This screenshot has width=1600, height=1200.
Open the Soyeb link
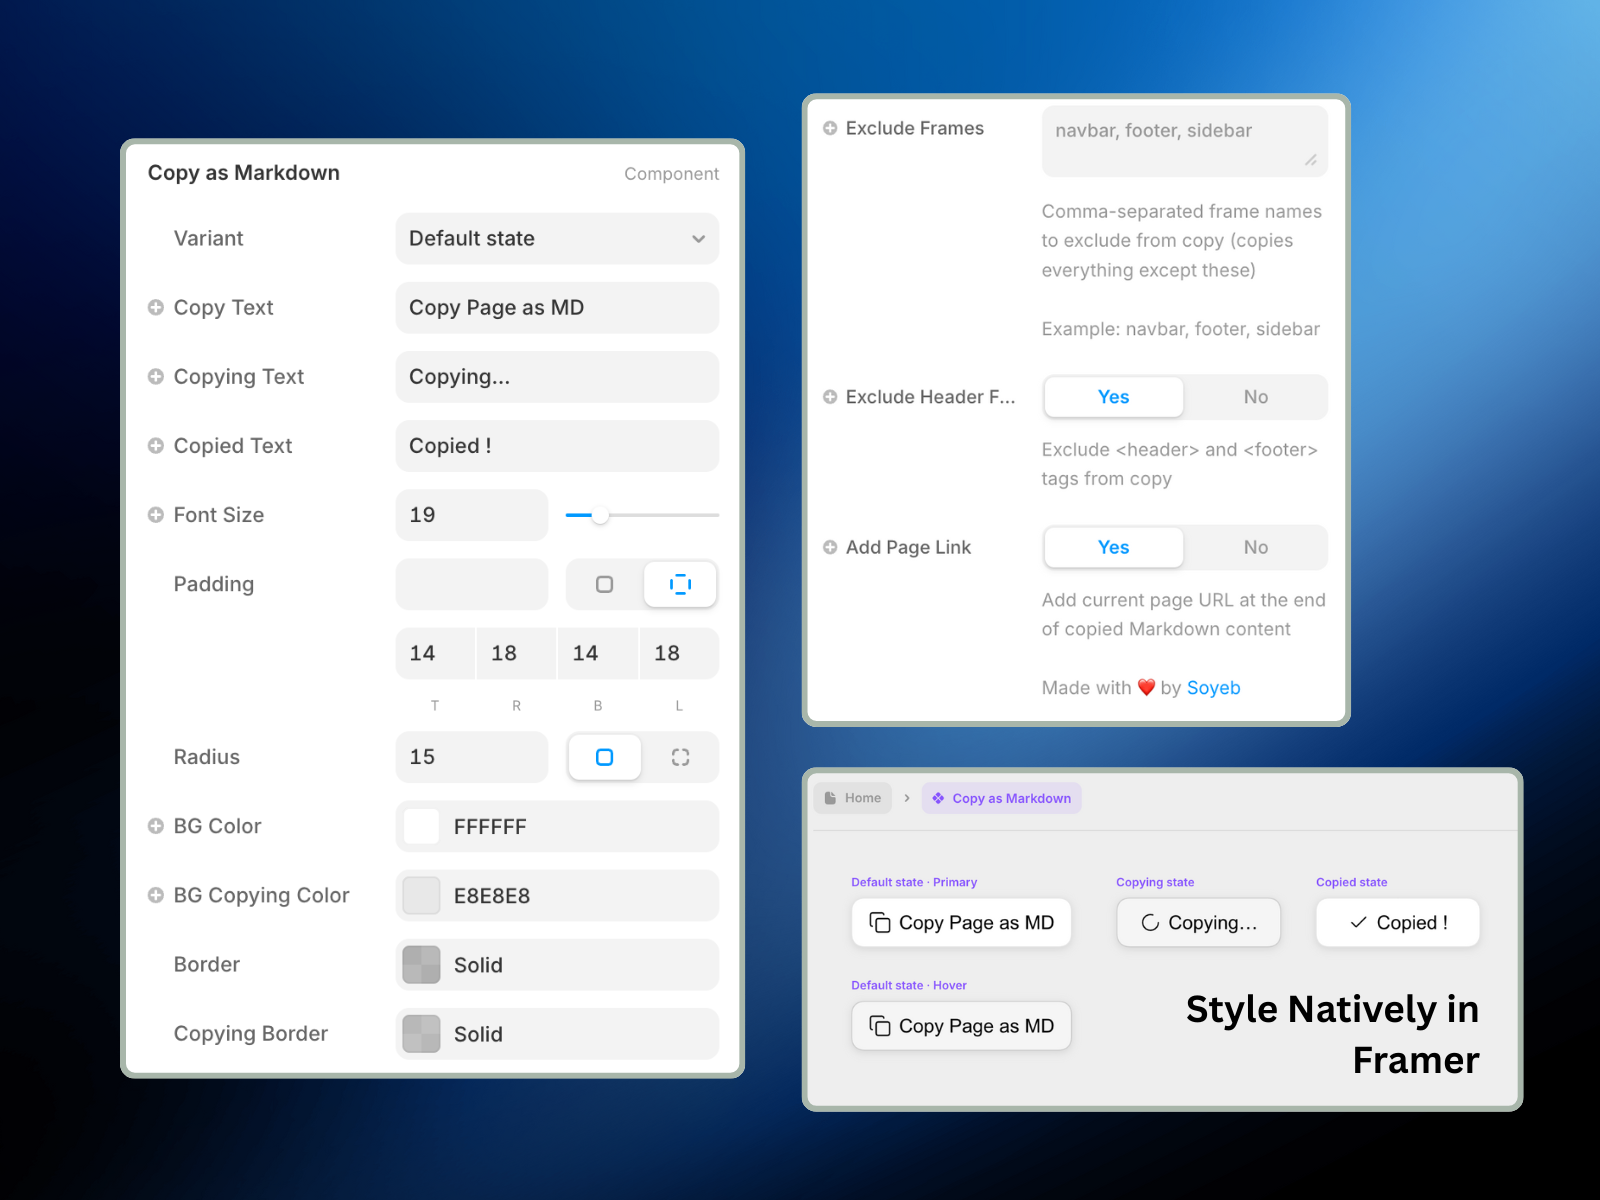click(1213, 687)
